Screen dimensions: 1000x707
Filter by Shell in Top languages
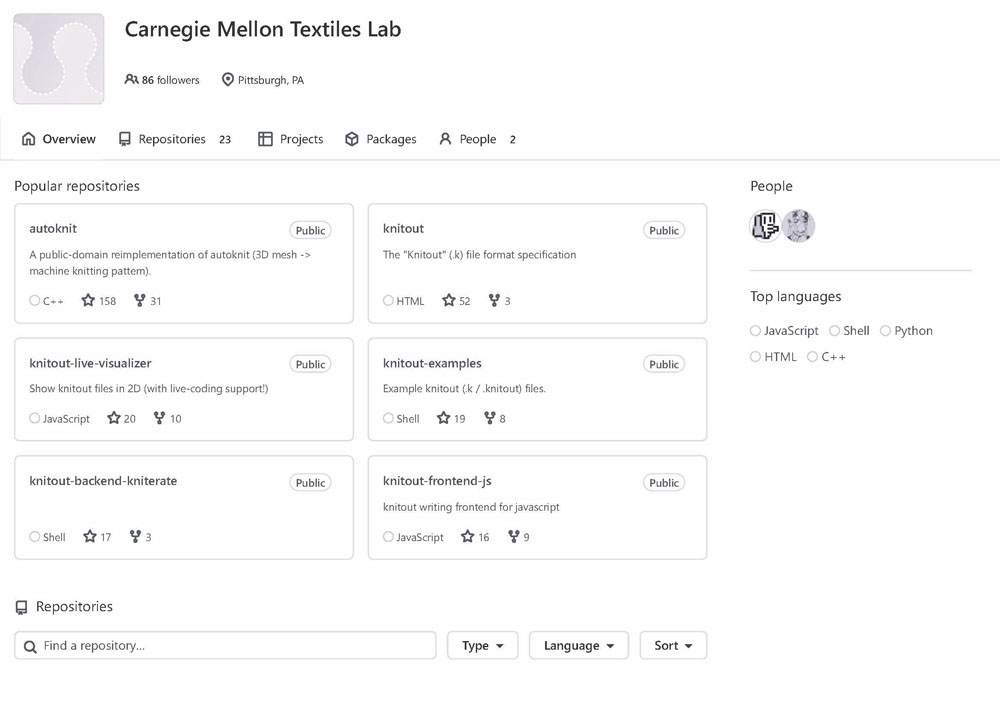click(x=849, y=330)
